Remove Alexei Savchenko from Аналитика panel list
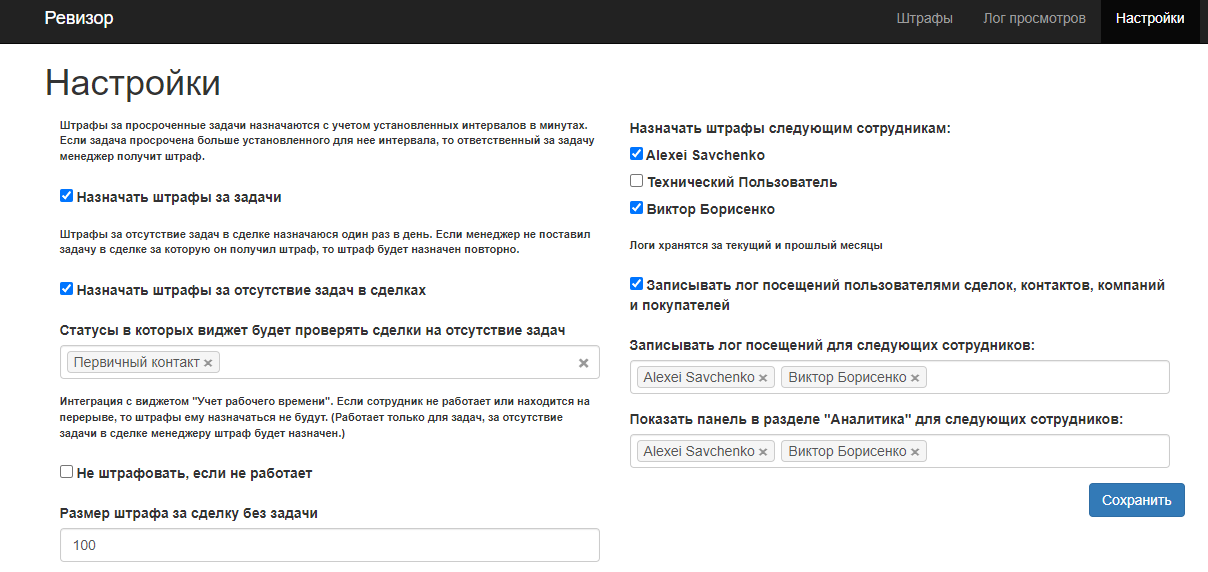The width and height of the screenshot is (1208, 572). pyautogui.click(x=763, y=452)
